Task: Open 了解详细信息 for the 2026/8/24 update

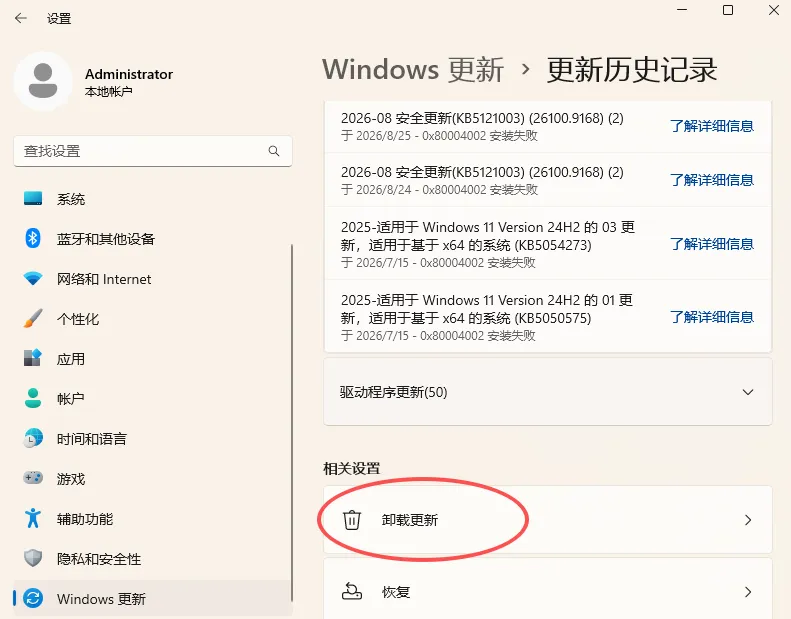Action: point(712,180)
